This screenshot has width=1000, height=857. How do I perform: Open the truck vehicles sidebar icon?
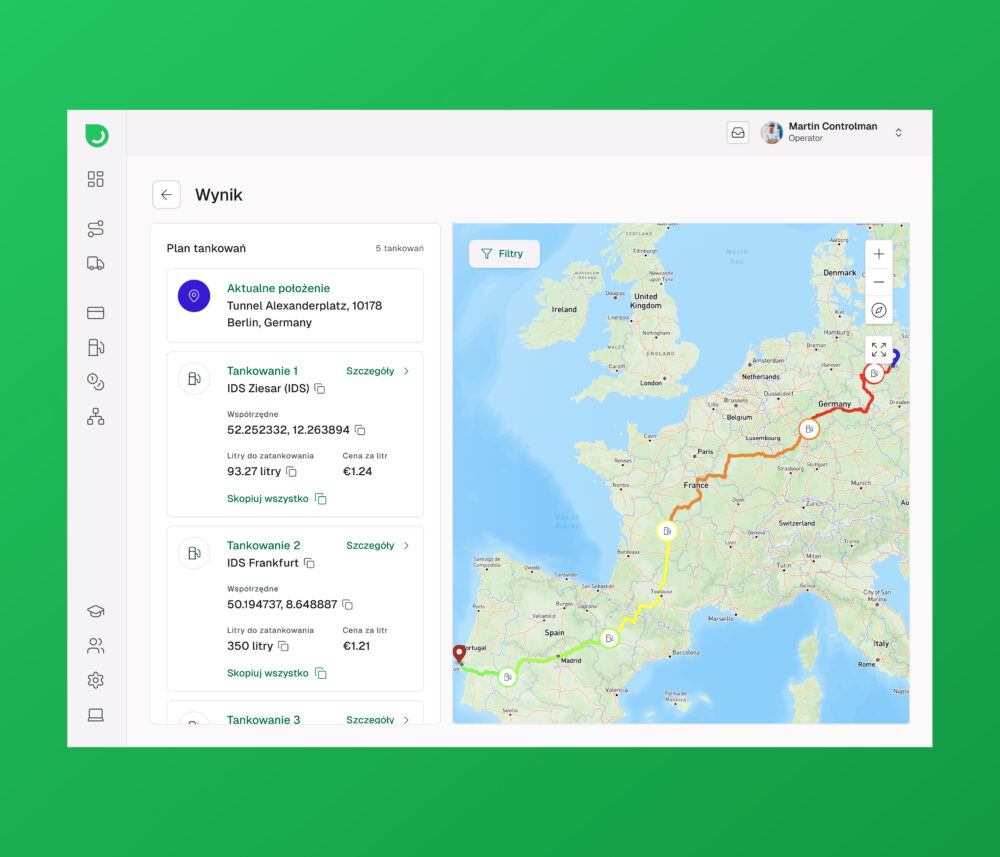tap(96, 263)
